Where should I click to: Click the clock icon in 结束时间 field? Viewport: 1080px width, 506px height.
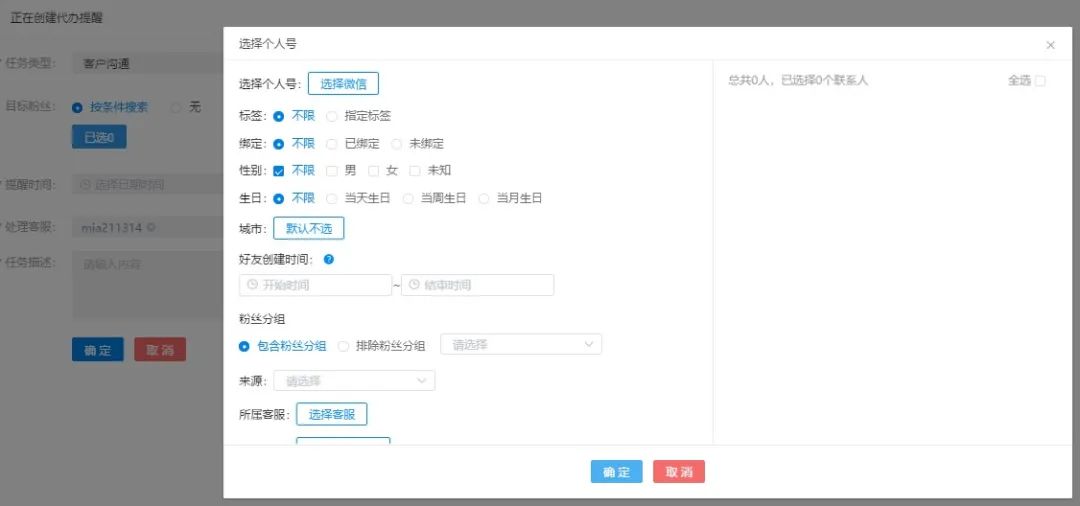pyautogui.click(x=414, y=285)
